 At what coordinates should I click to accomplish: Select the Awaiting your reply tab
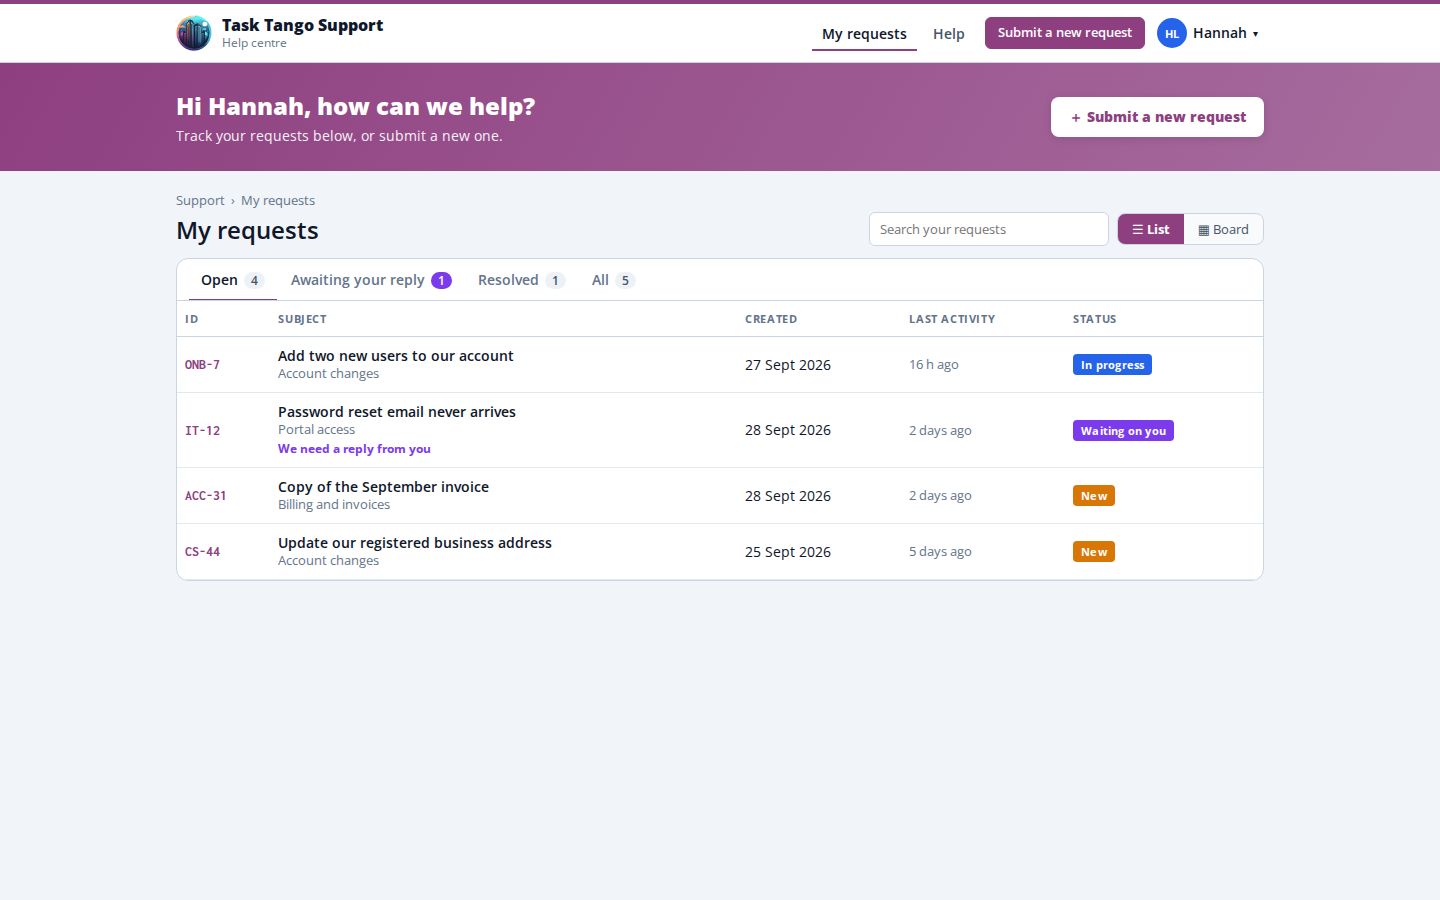pos(371,280)
